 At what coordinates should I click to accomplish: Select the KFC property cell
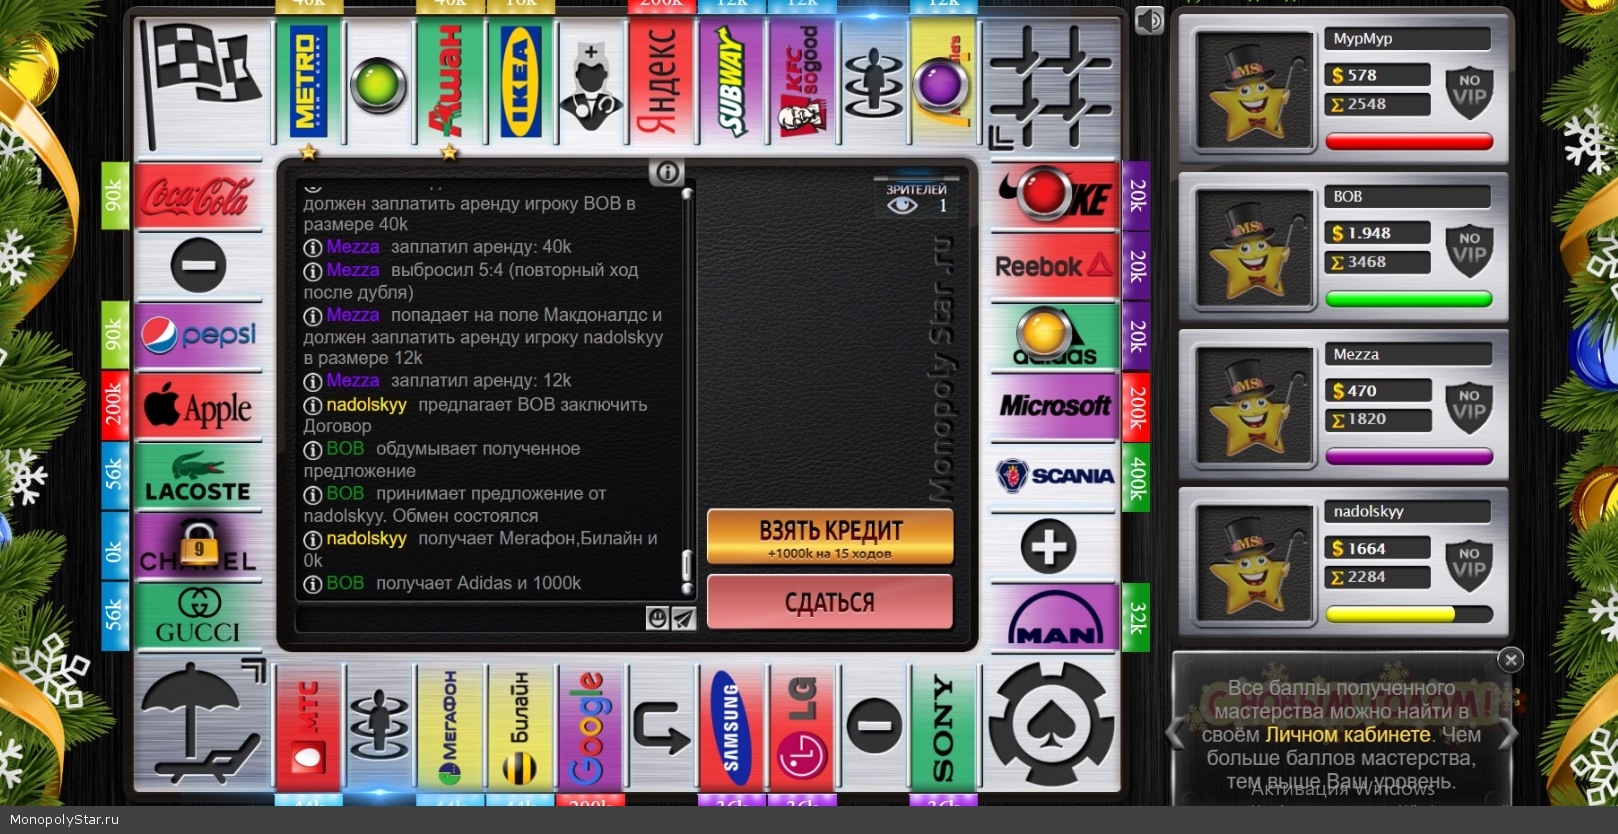coord(802,83)
